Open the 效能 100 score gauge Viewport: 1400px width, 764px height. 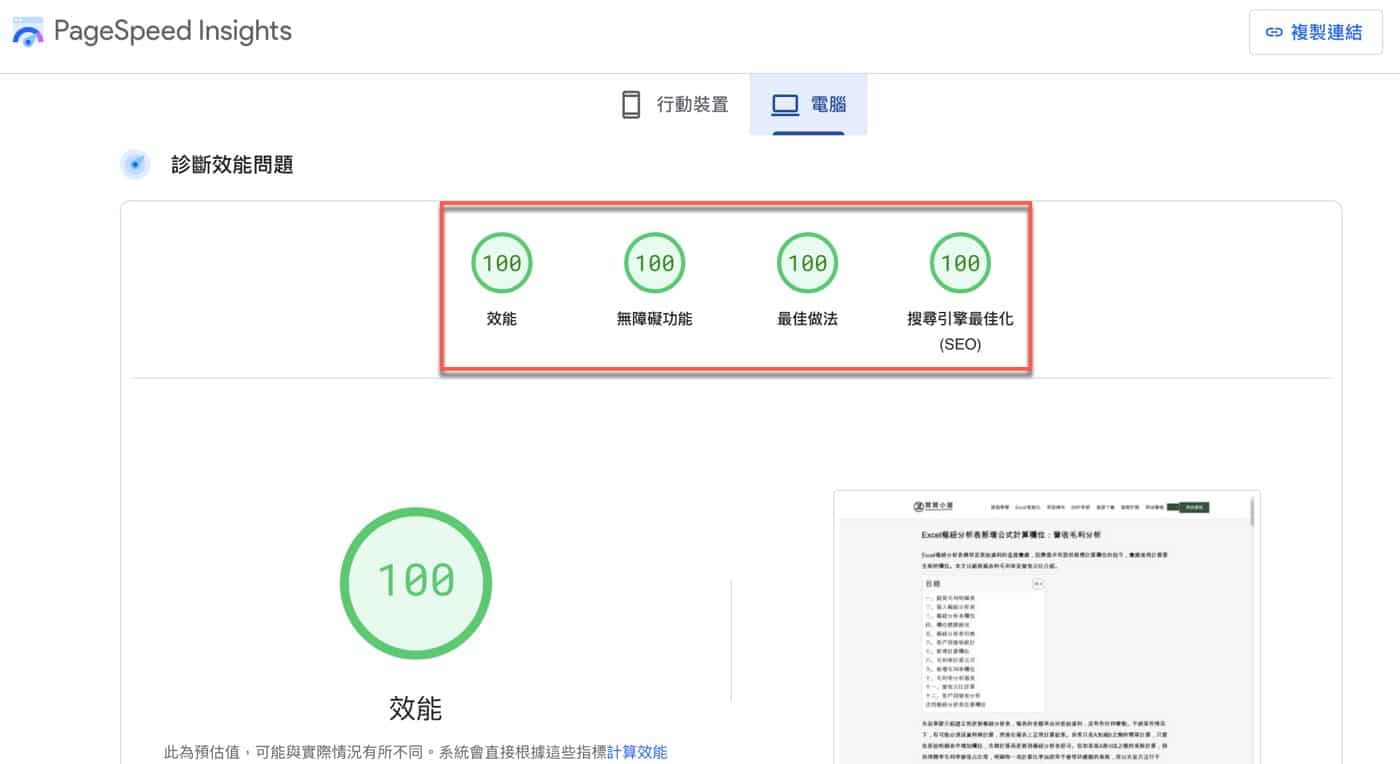tap(502, 263)
